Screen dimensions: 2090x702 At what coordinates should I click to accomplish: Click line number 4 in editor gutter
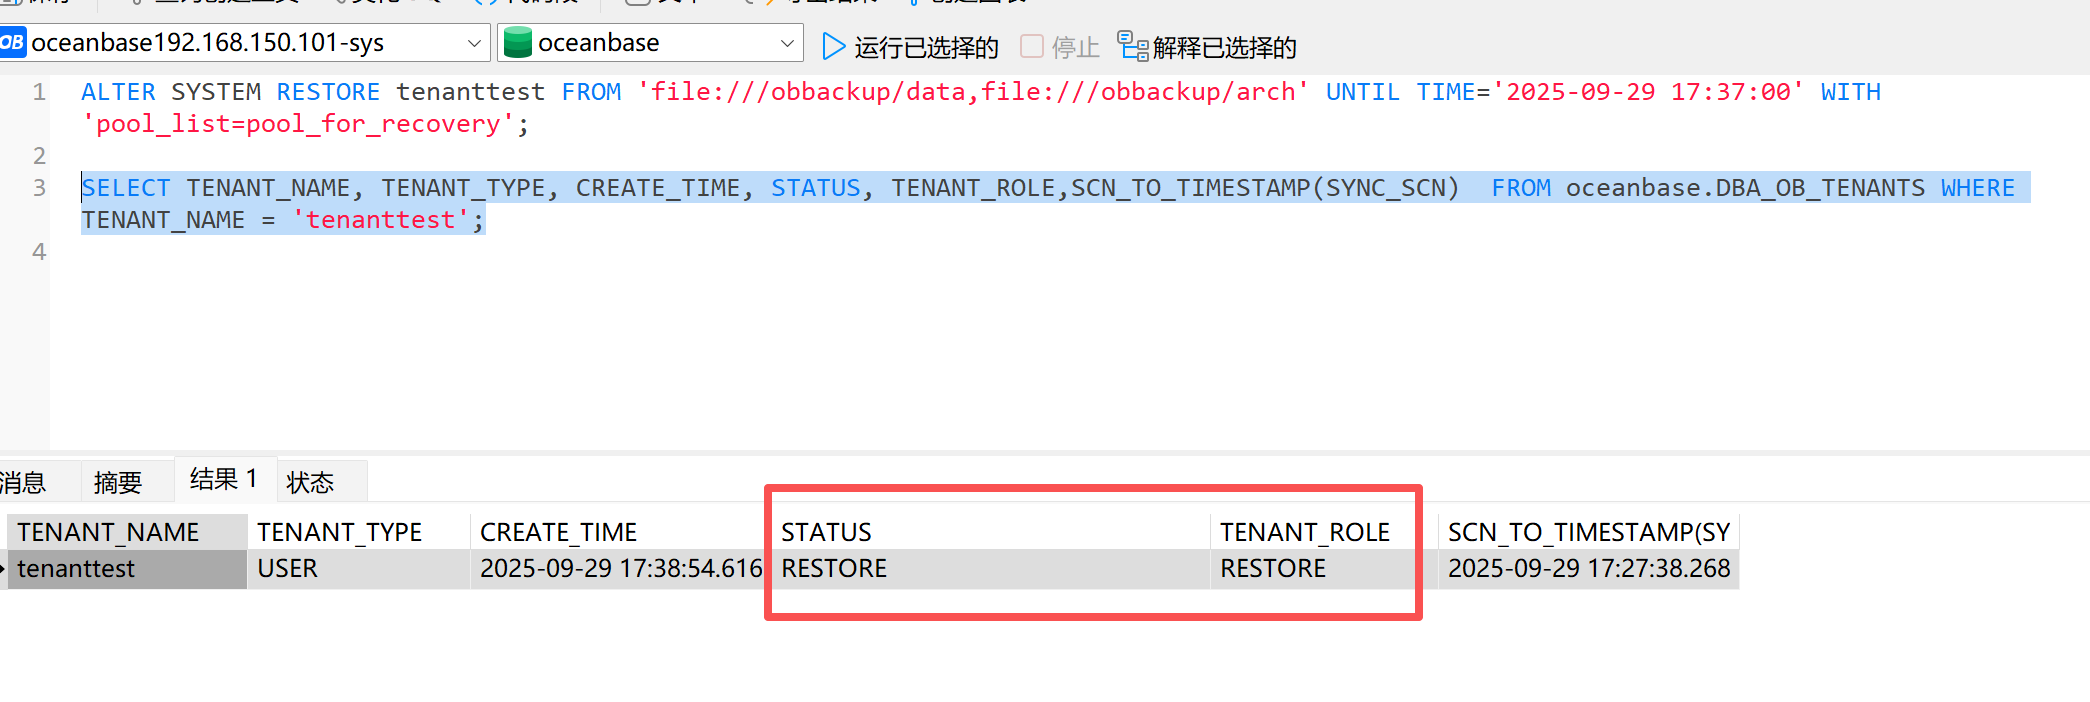pyautogui.click(x=39, y=252)
